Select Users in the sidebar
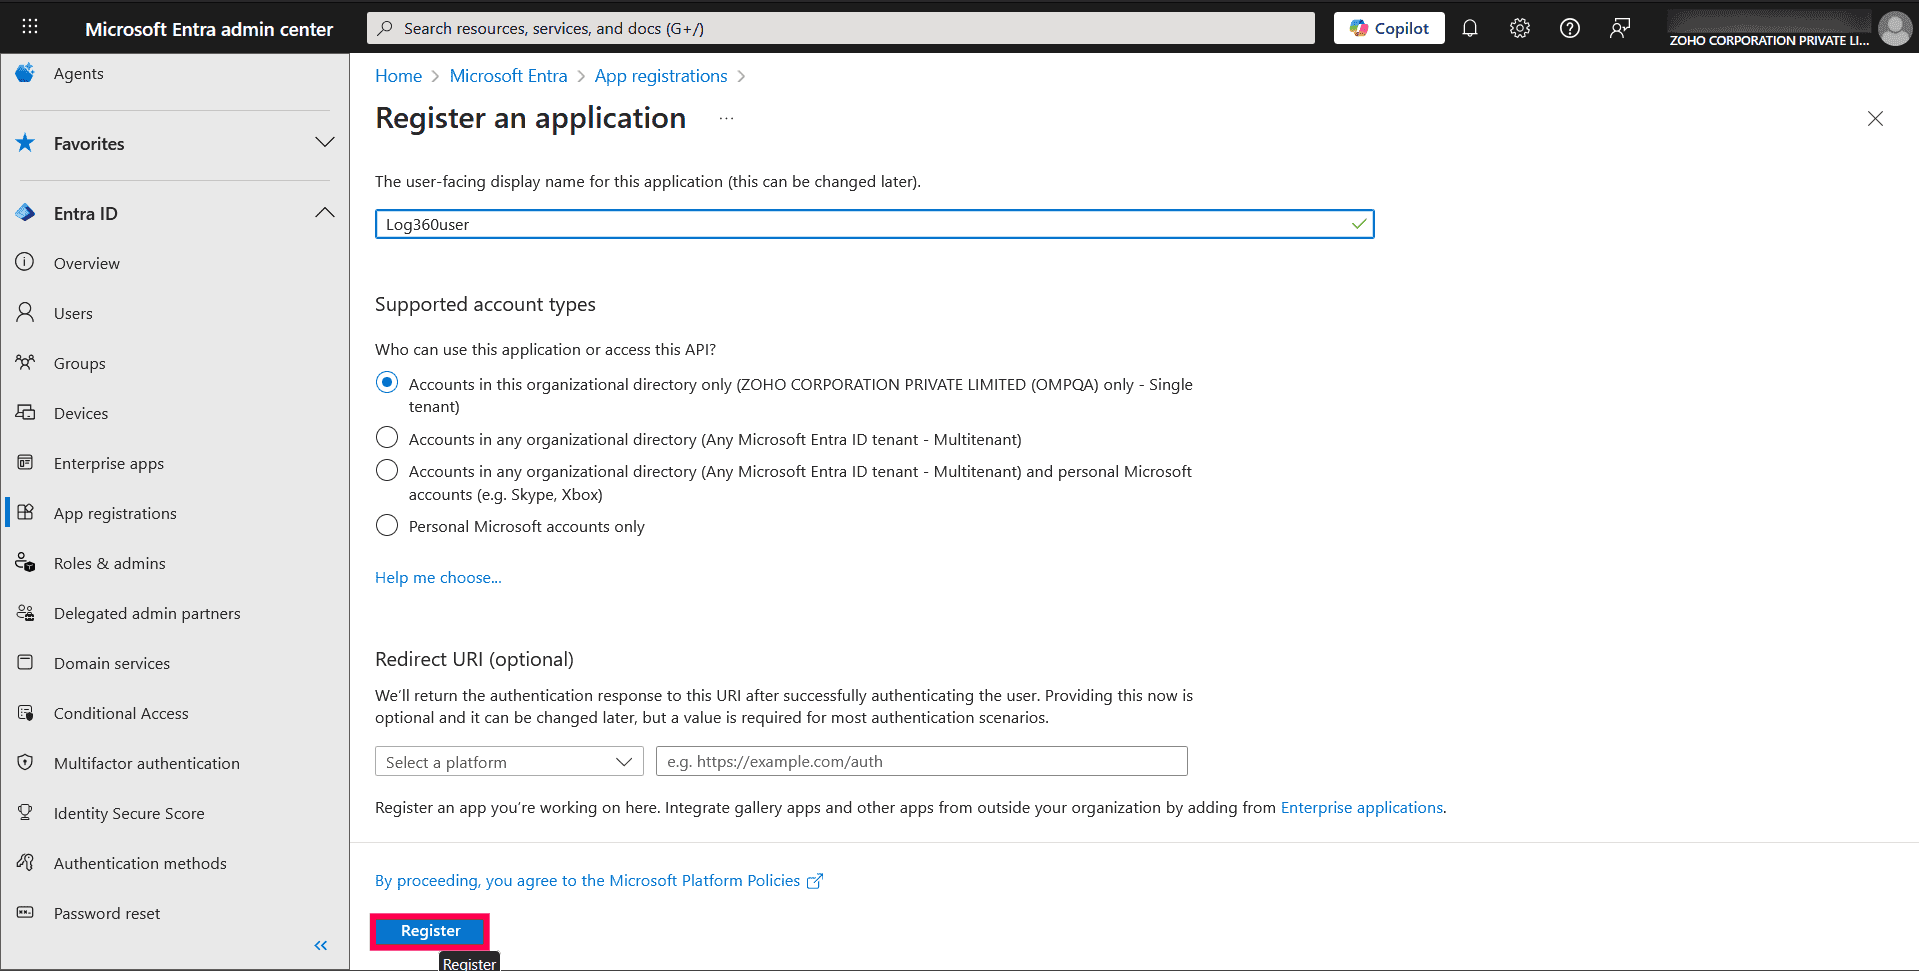The image size is (1919, 971). pos(72,312)
